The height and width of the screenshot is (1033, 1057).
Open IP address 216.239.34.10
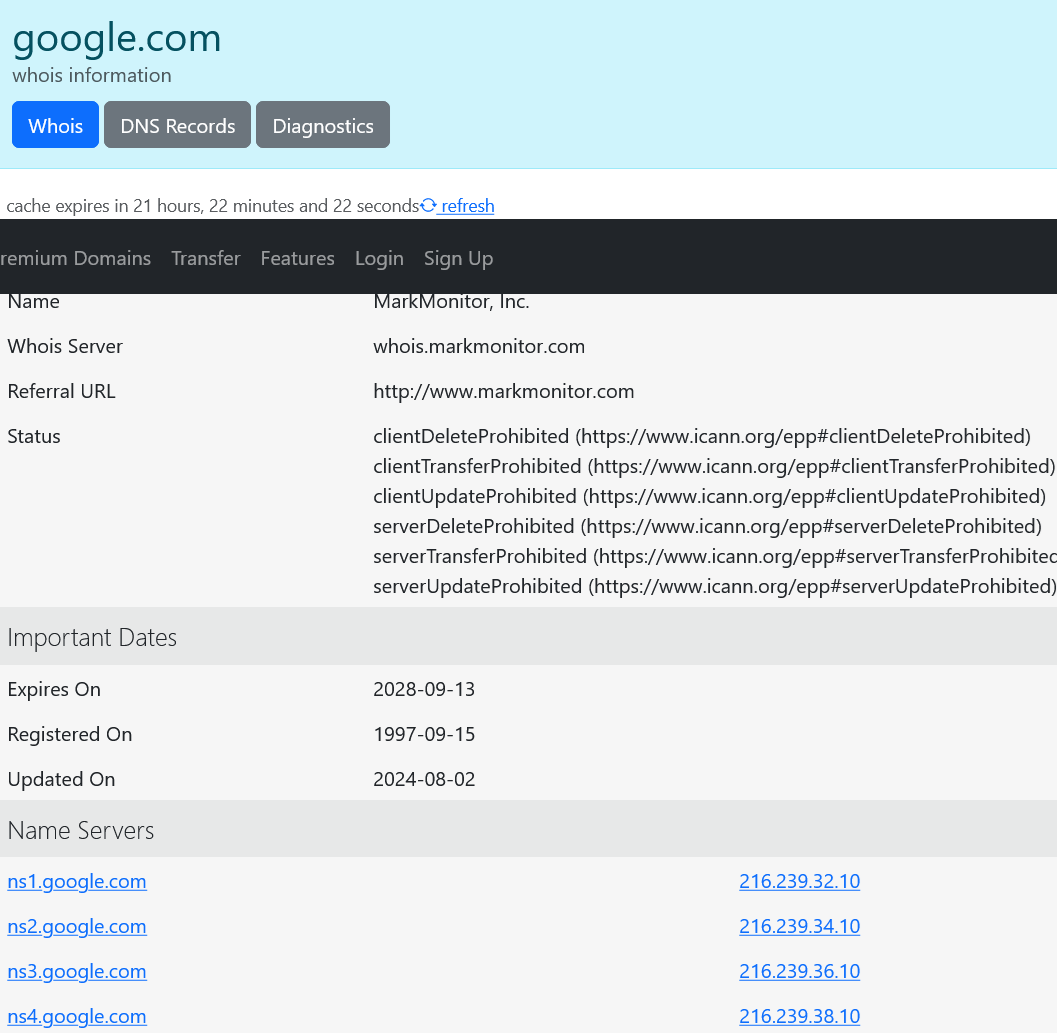(x=799, y=926)
